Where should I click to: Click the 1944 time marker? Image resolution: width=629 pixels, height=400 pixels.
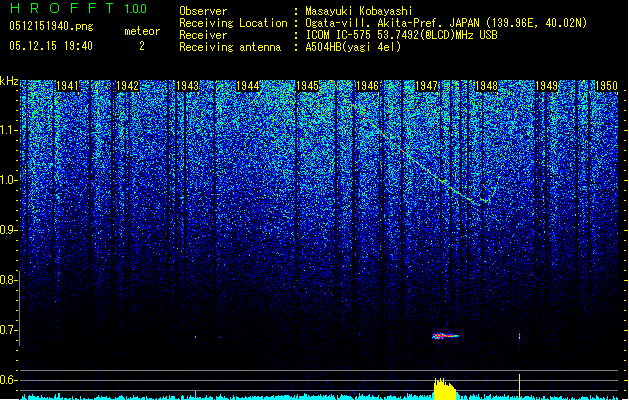pyautogui.click(x=248, y=86)
